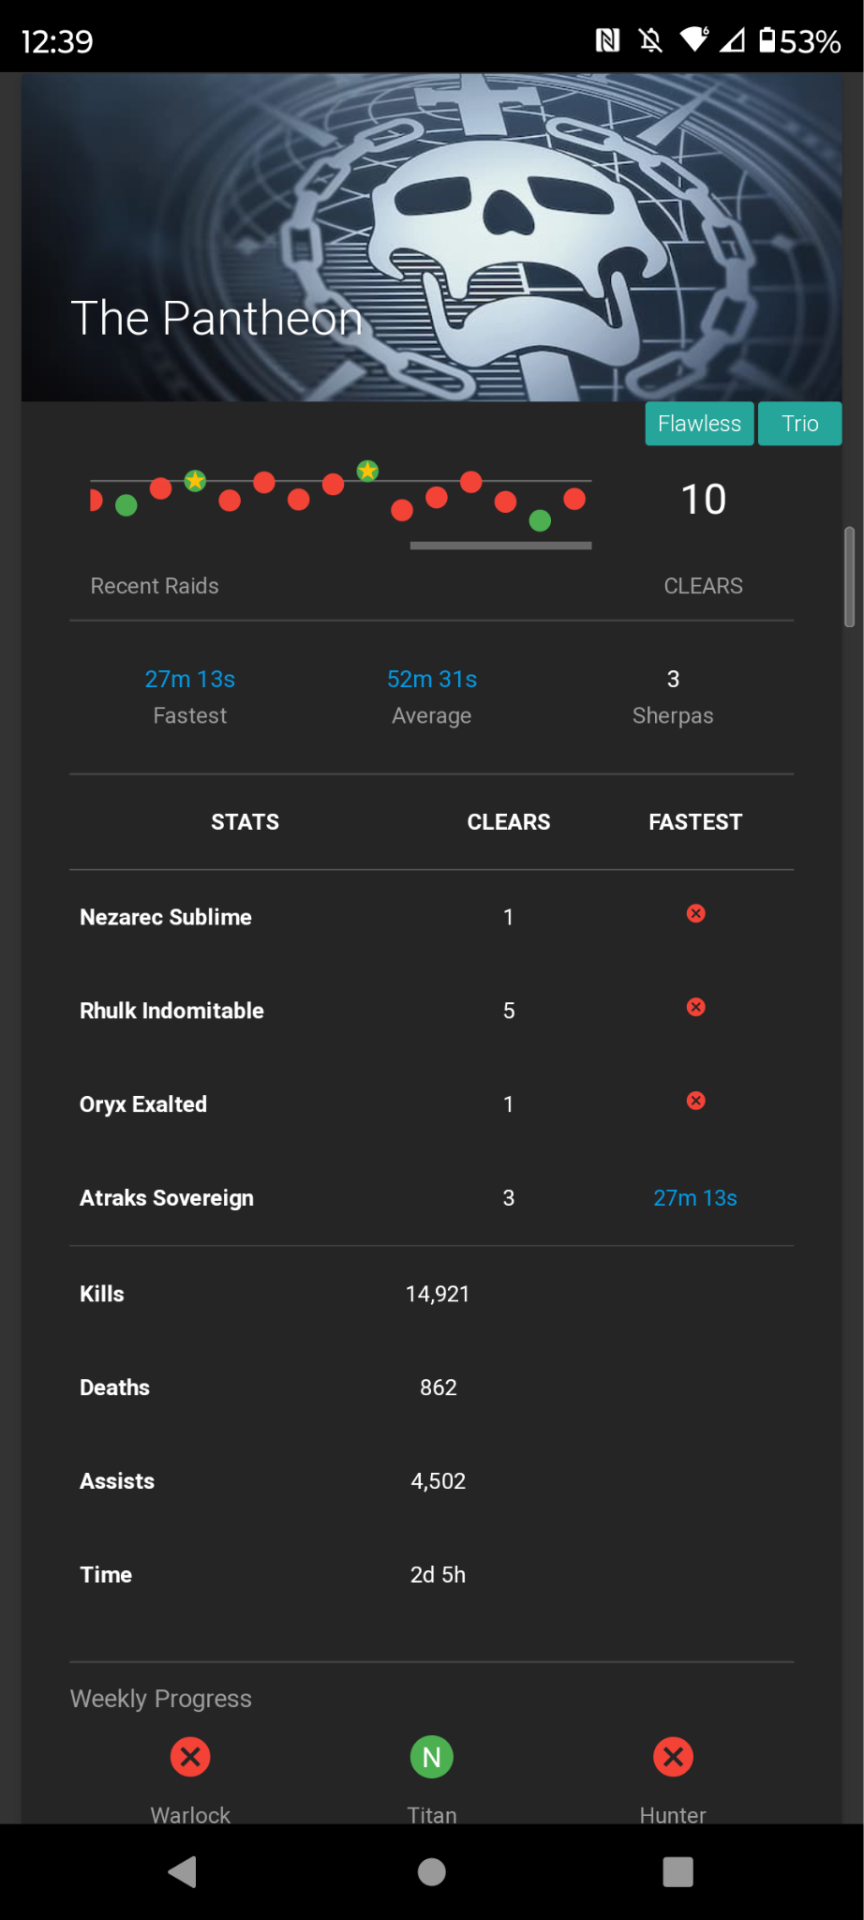Open the 27m 13s Fastest clear link

(x=190, y=679)
